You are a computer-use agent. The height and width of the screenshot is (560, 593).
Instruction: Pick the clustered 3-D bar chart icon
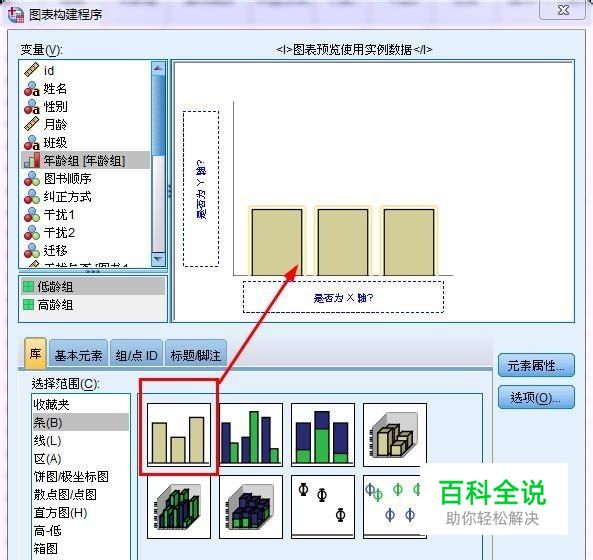179,507
